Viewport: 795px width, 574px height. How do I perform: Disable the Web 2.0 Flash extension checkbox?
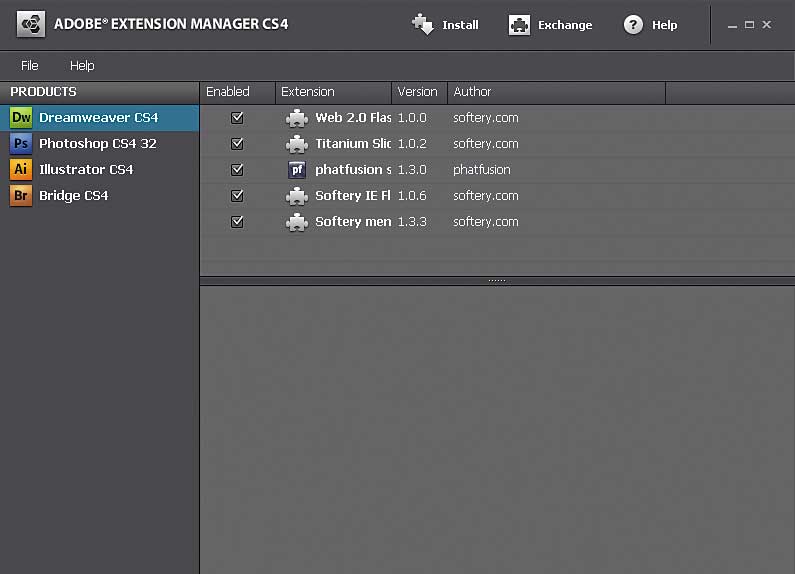pyautogui.click(x=237, y=118)
